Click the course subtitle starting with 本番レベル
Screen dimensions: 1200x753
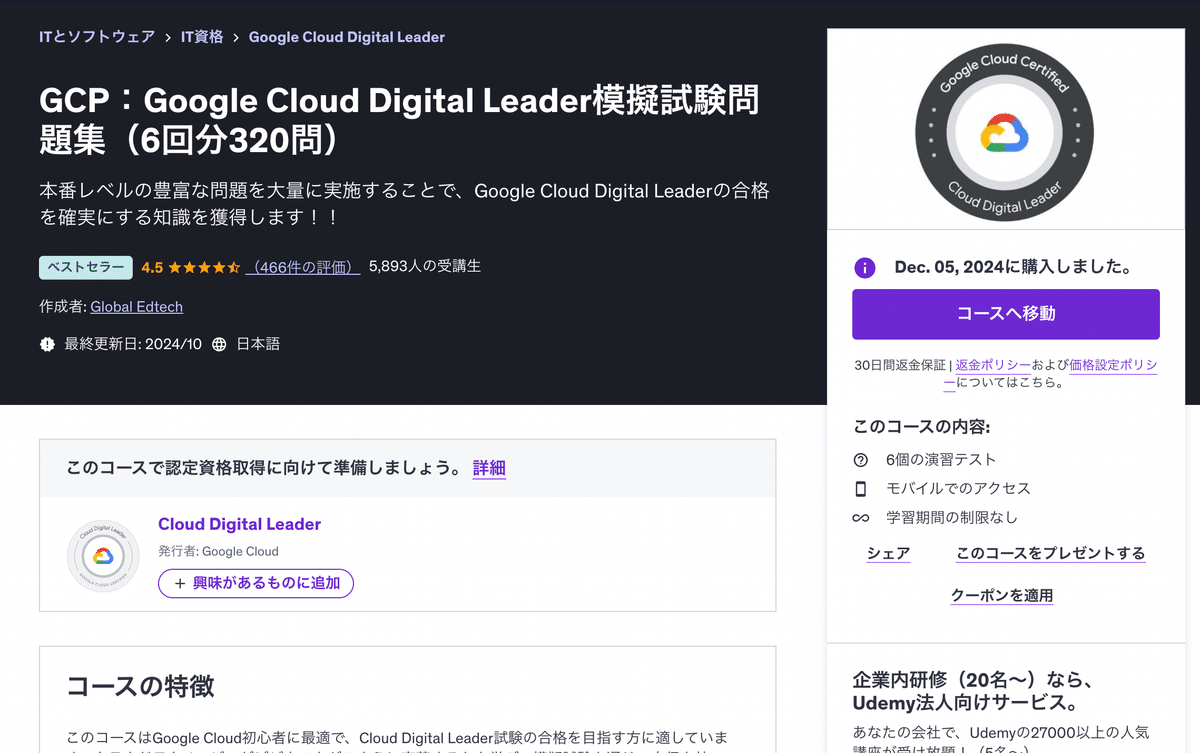404,203
